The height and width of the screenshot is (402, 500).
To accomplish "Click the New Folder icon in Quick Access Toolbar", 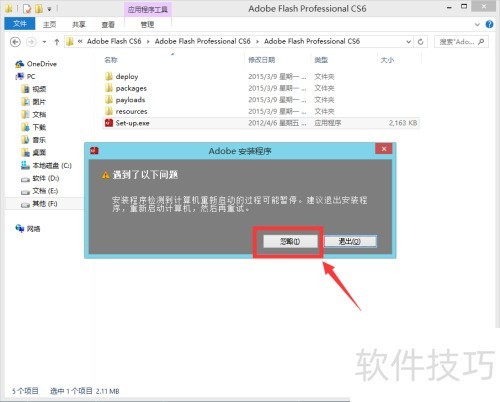I will 39,9.
